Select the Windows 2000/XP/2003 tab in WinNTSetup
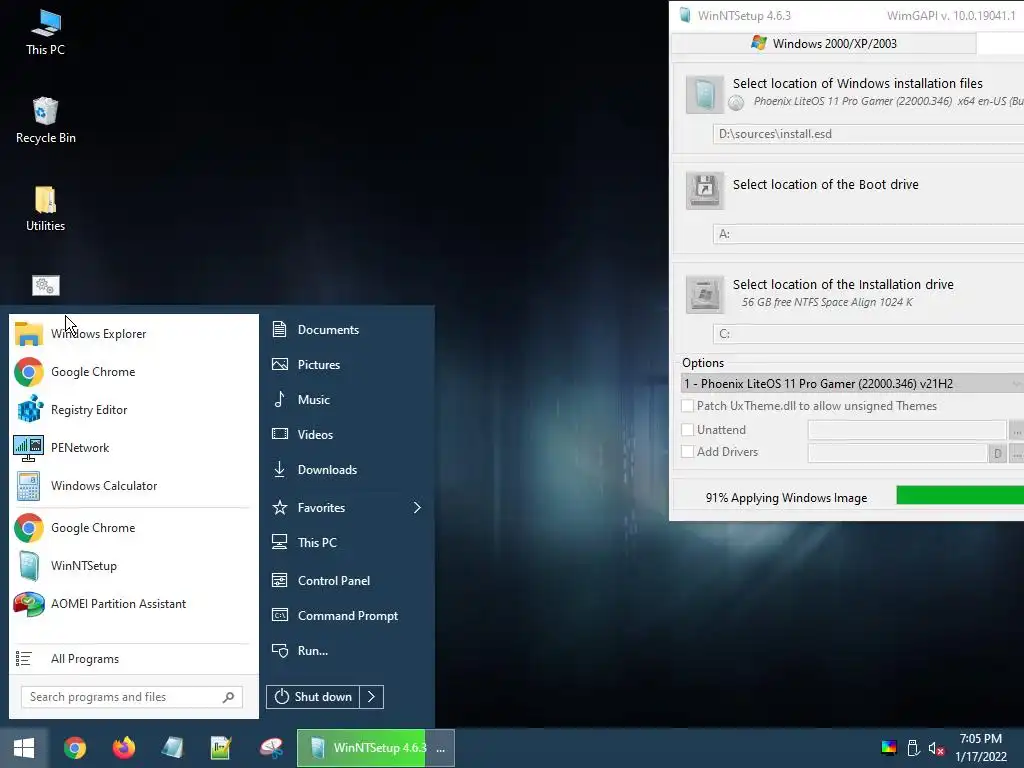 824,43
